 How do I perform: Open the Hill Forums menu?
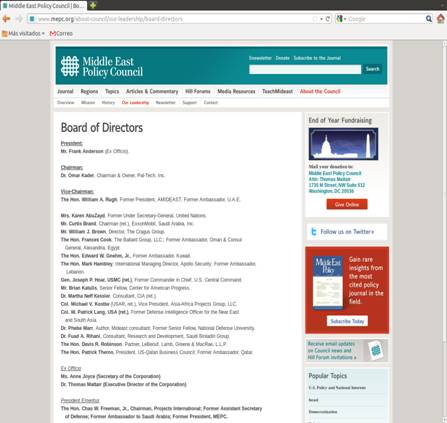click(x=198, y=91)
